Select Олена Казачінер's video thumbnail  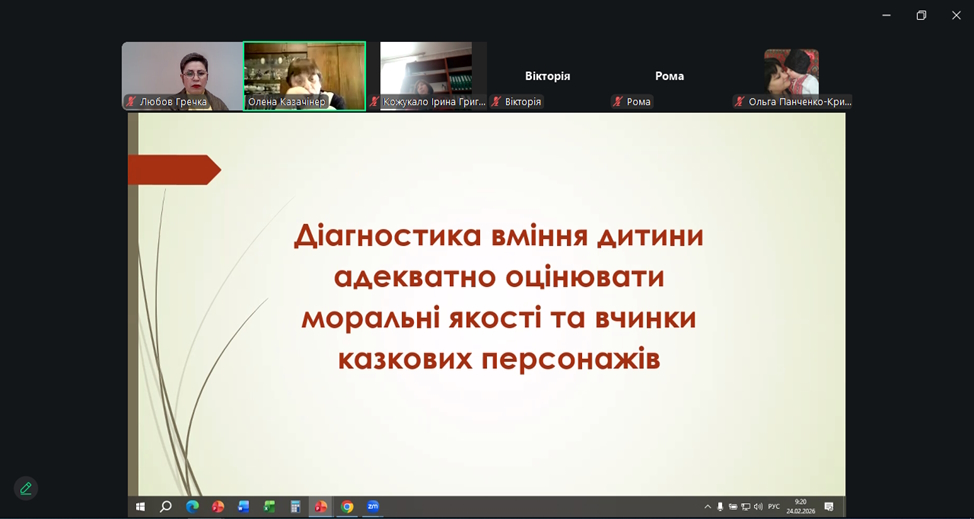click(304, 75)
